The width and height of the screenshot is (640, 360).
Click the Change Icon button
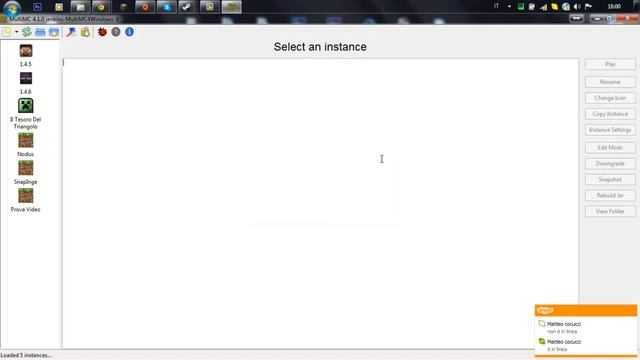[x=610, y=98]
